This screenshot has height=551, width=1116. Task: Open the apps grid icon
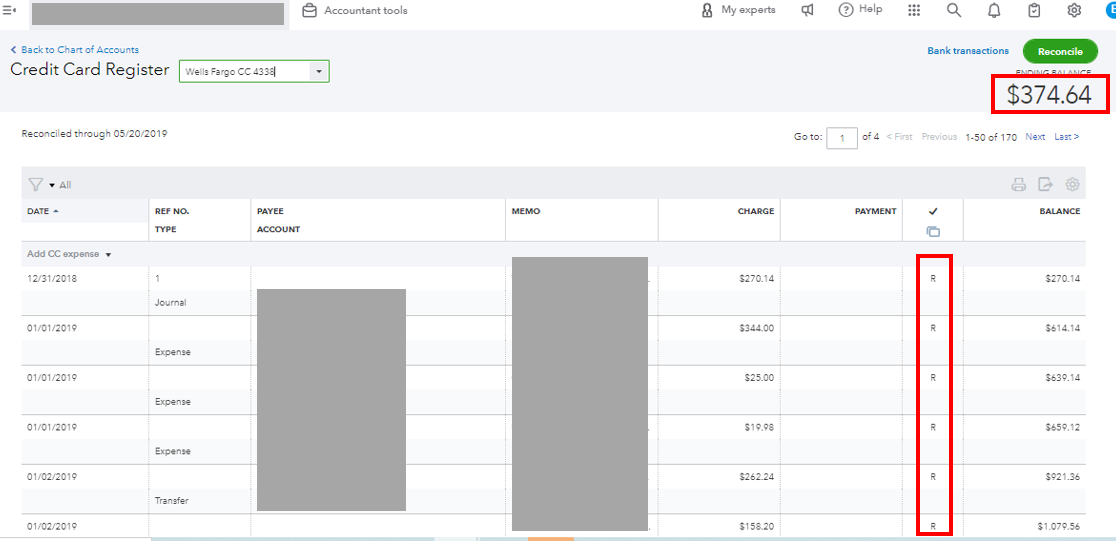coord(915,10)
